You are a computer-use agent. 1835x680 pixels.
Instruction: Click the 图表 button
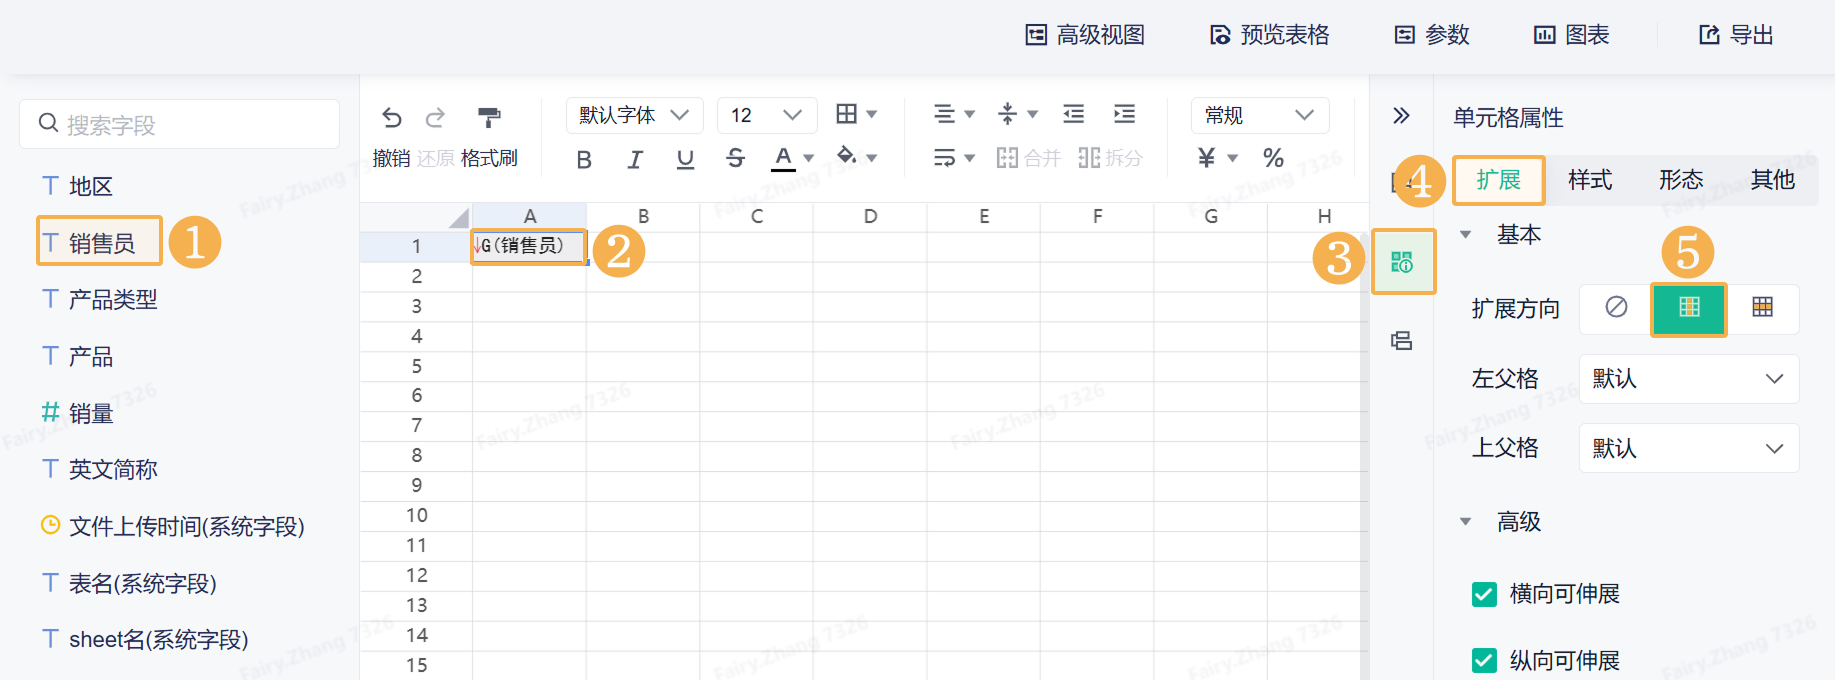tap(1572, 35)
